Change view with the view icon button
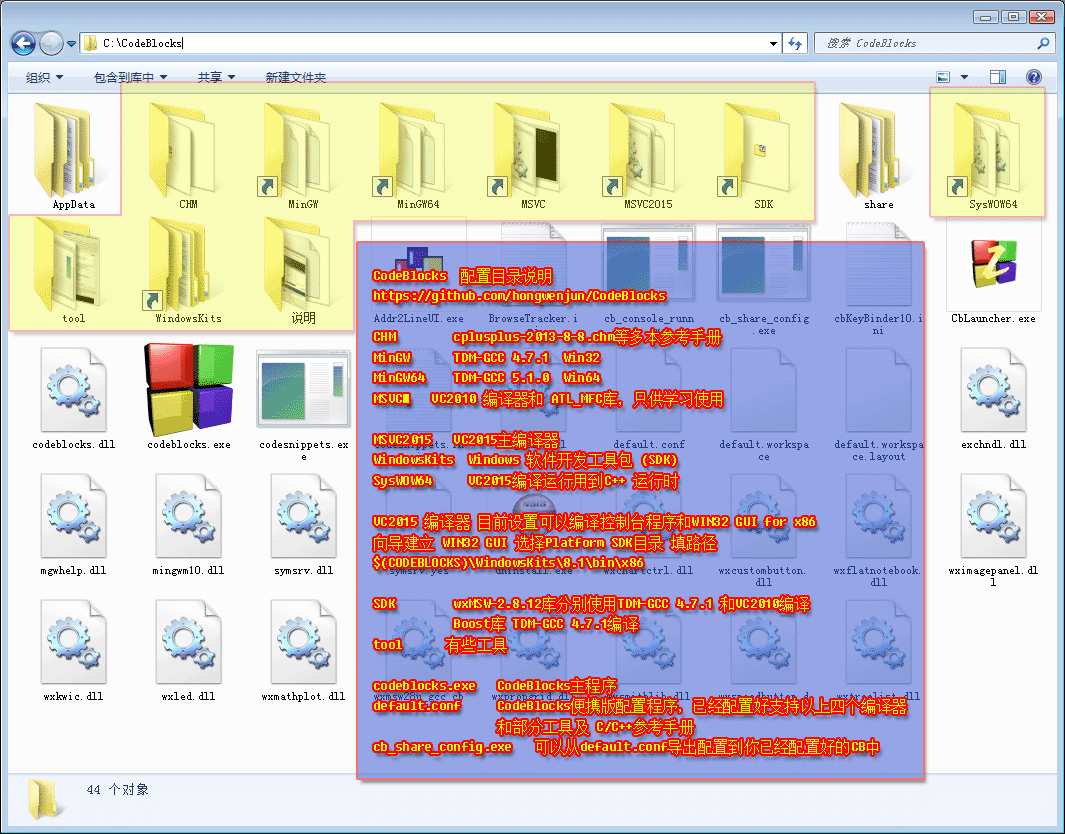 [943, 77]
